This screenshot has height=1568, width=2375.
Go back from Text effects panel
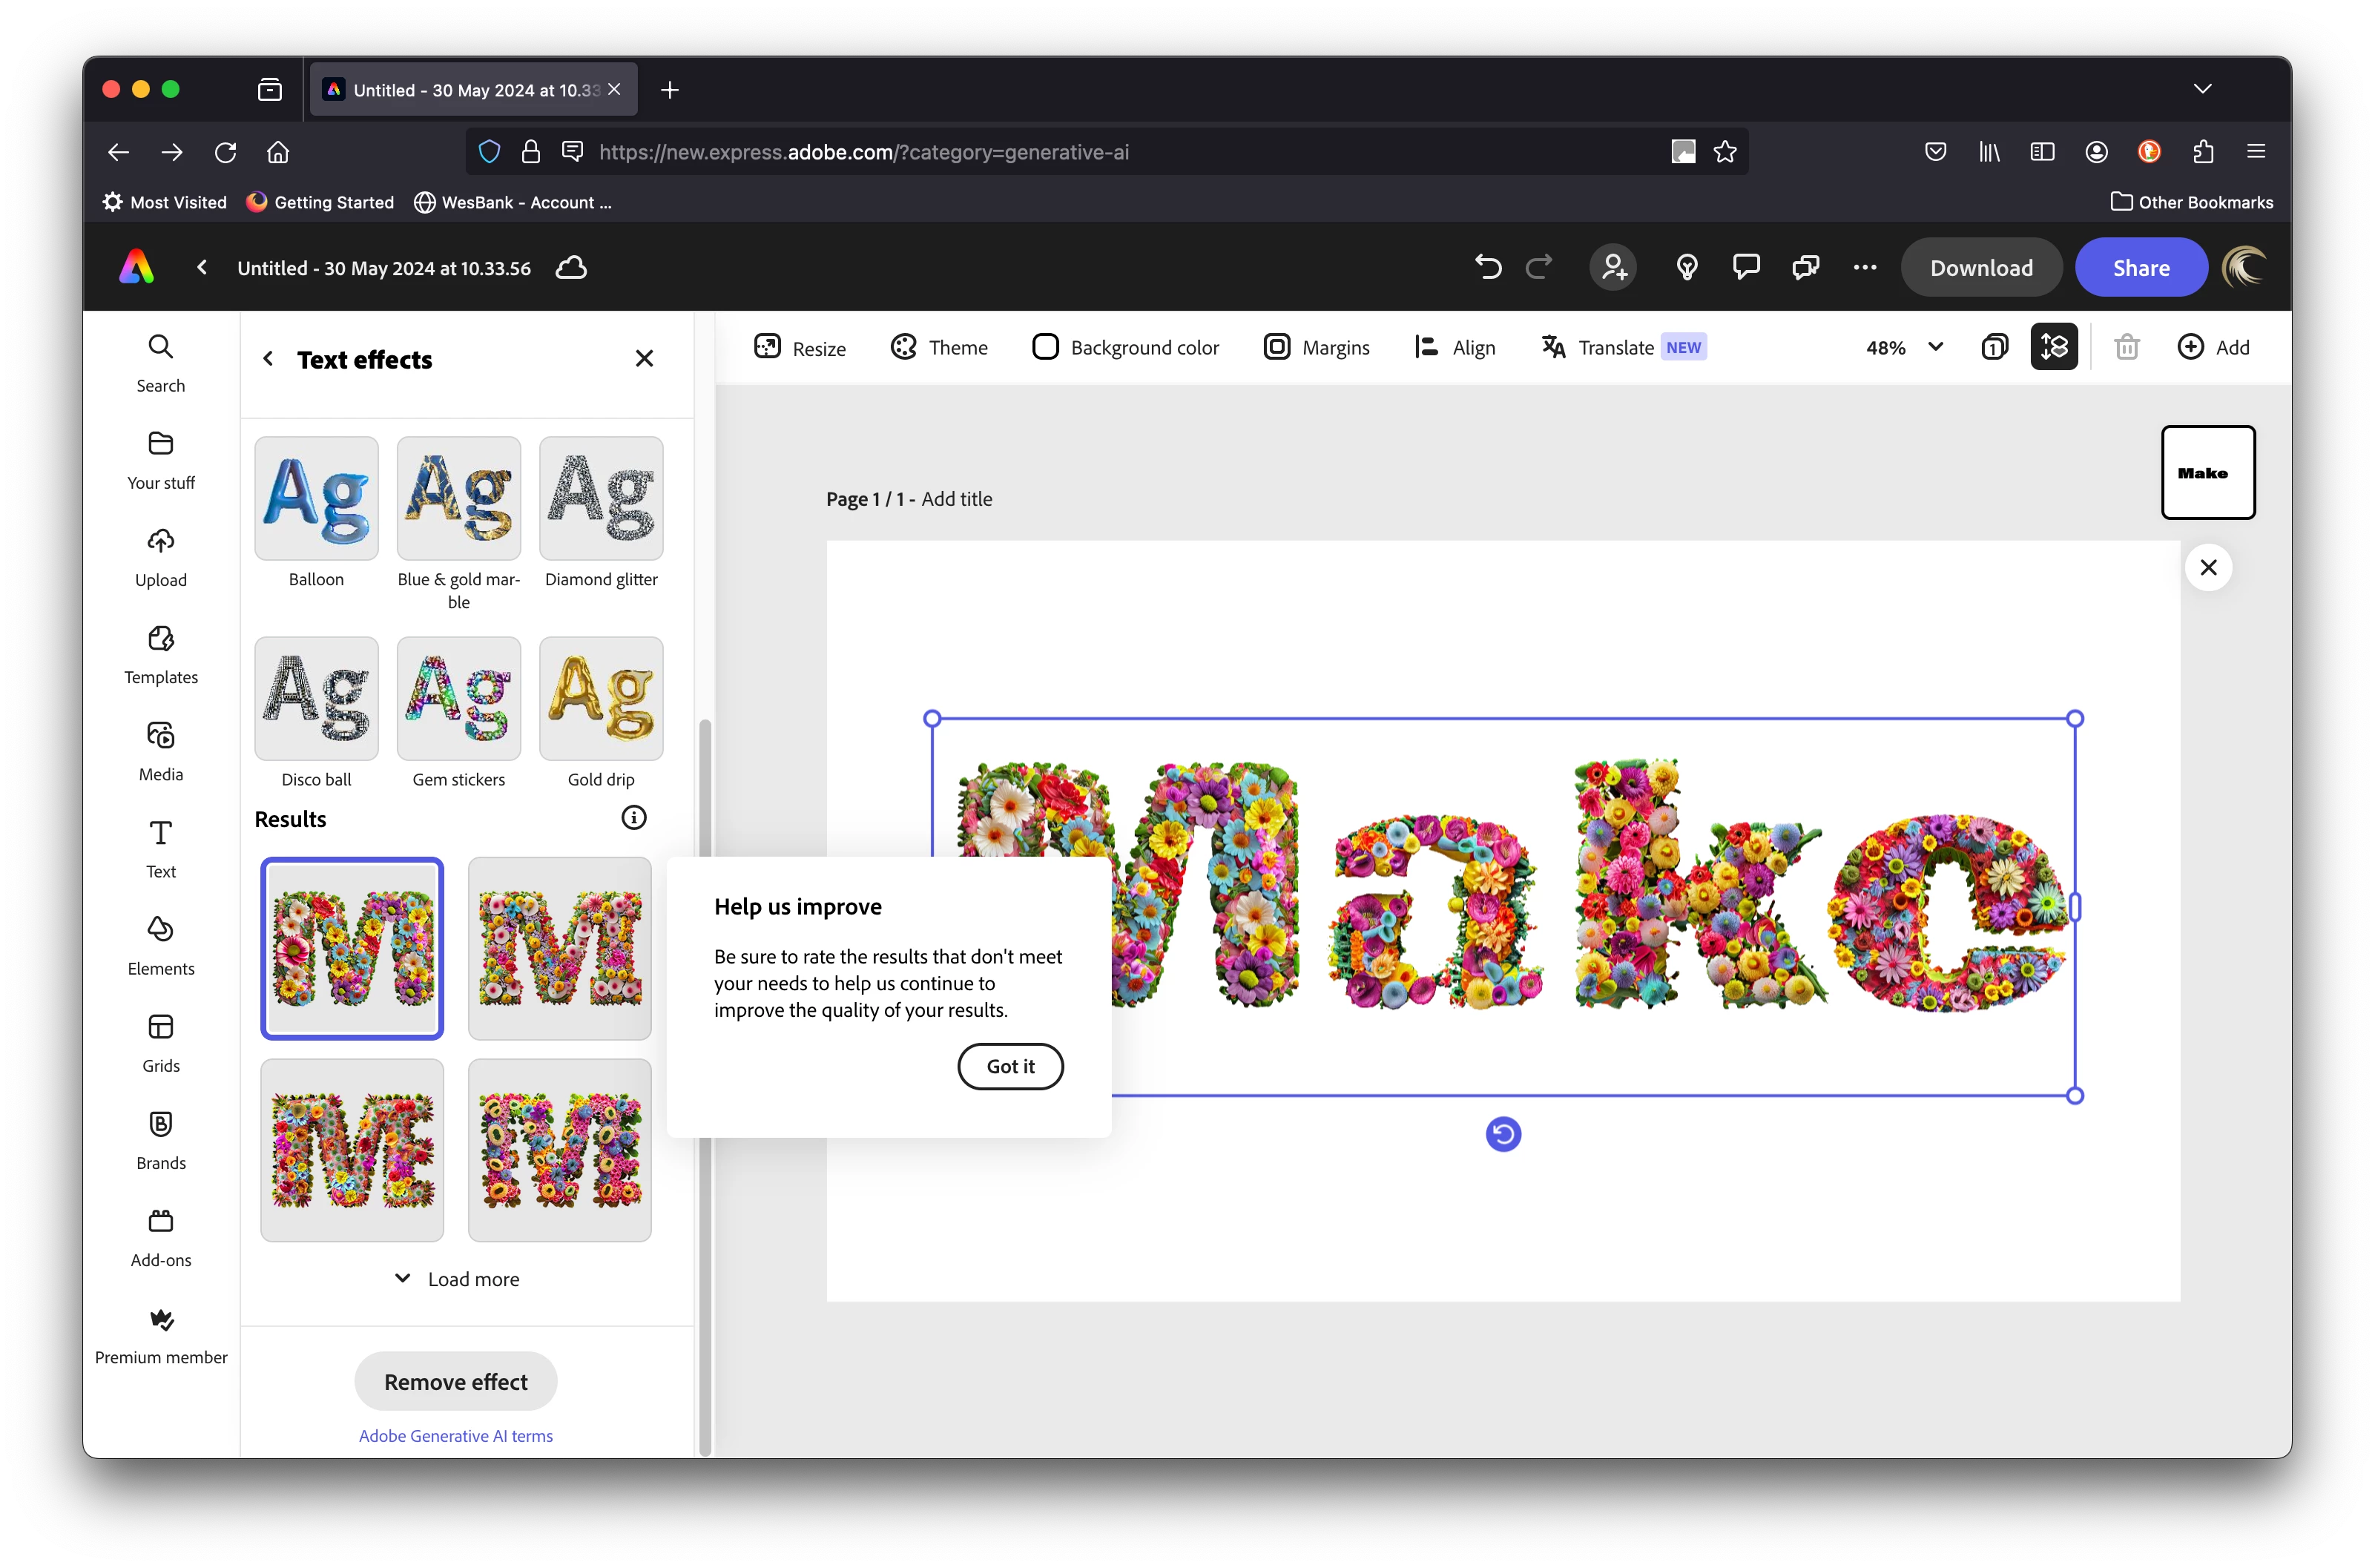pos(268,359)
